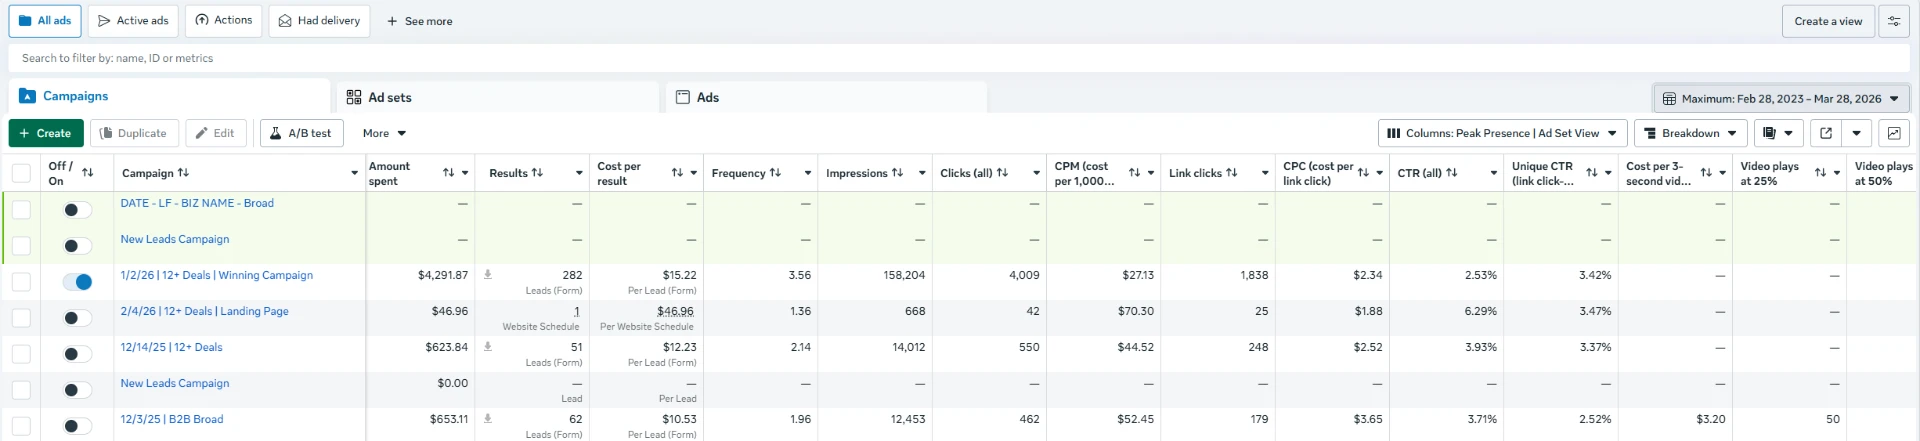Screen dimensions: 1920x441
Task: Click the export table data icon
Action: [1826, 133]
